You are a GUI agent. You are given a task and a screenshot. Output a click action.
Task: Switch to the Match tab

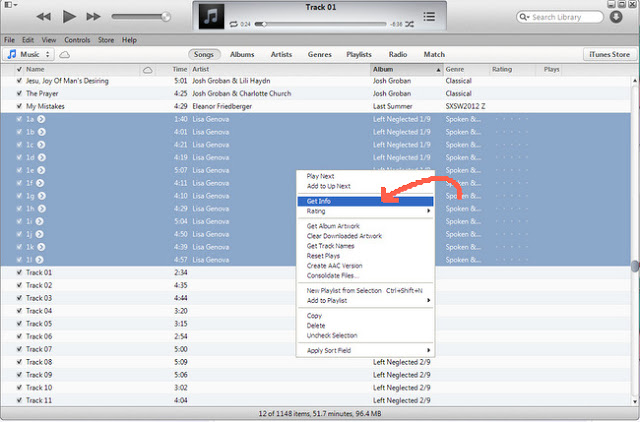434,54
